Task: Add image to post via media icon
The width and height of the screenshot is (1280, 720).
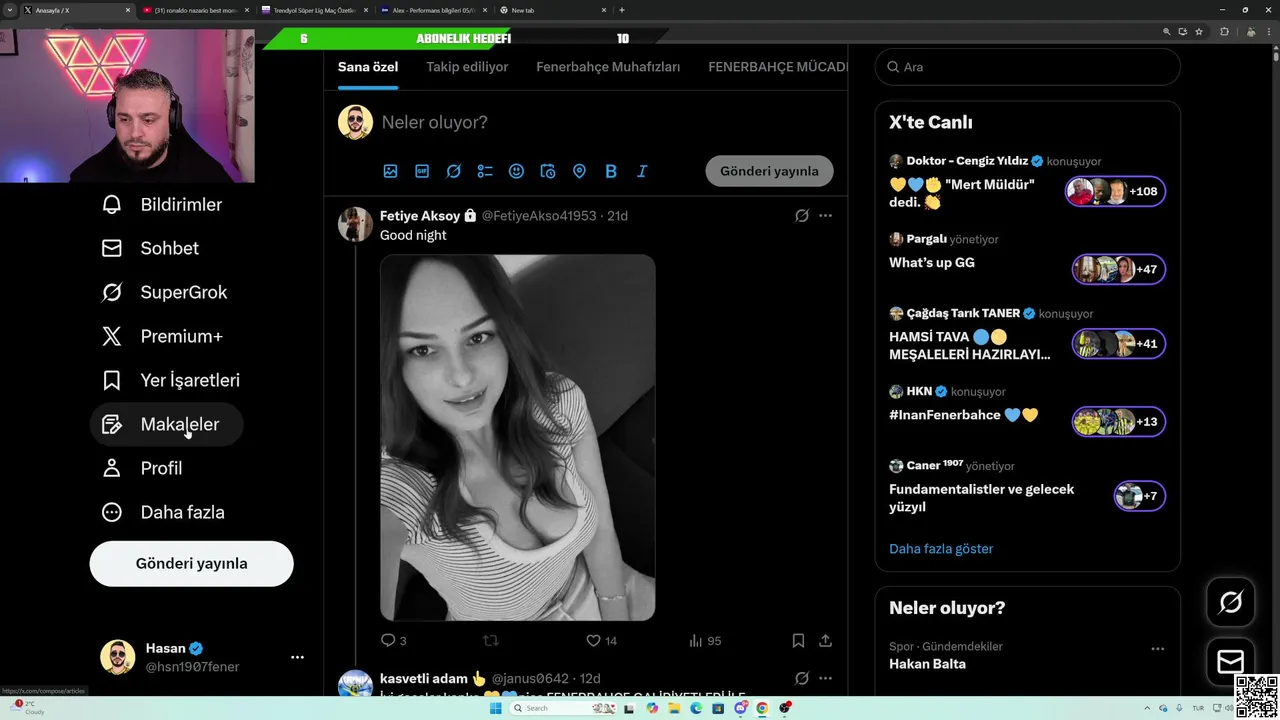Action: 390,171
